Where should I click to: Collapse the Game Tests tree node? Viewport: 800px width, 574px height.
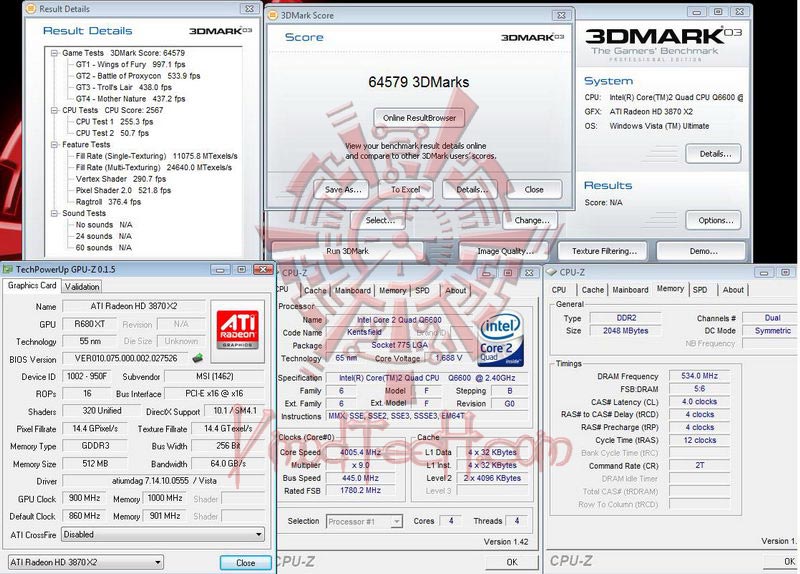pos(54,53)
